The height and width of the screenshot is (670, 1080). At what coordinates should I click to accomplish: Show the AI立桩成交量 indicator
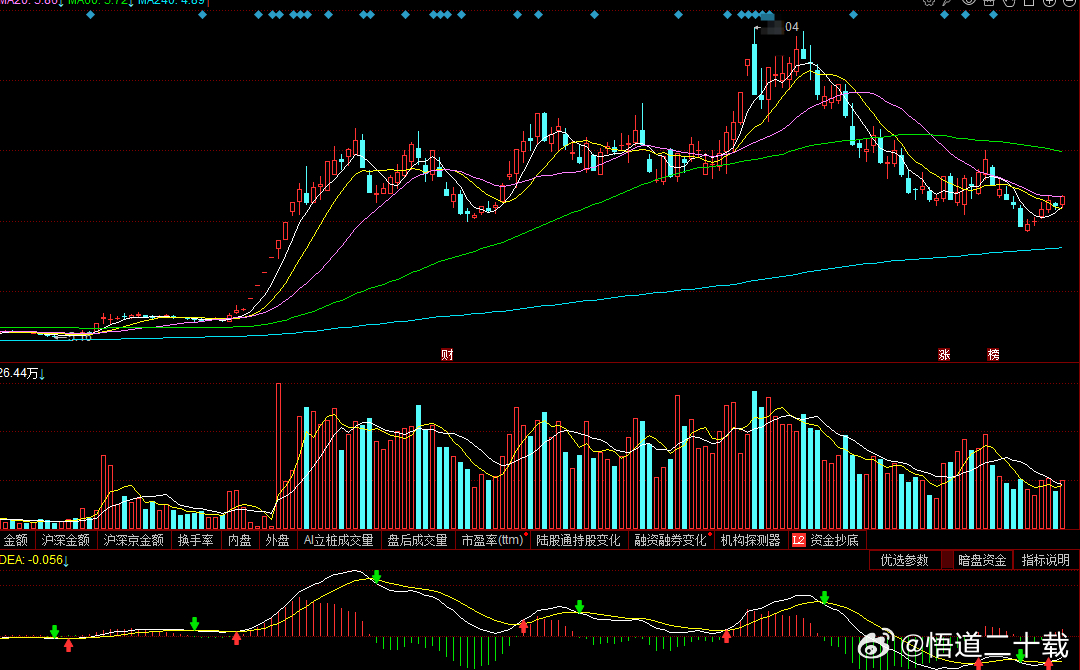click(x=338, y=541)
